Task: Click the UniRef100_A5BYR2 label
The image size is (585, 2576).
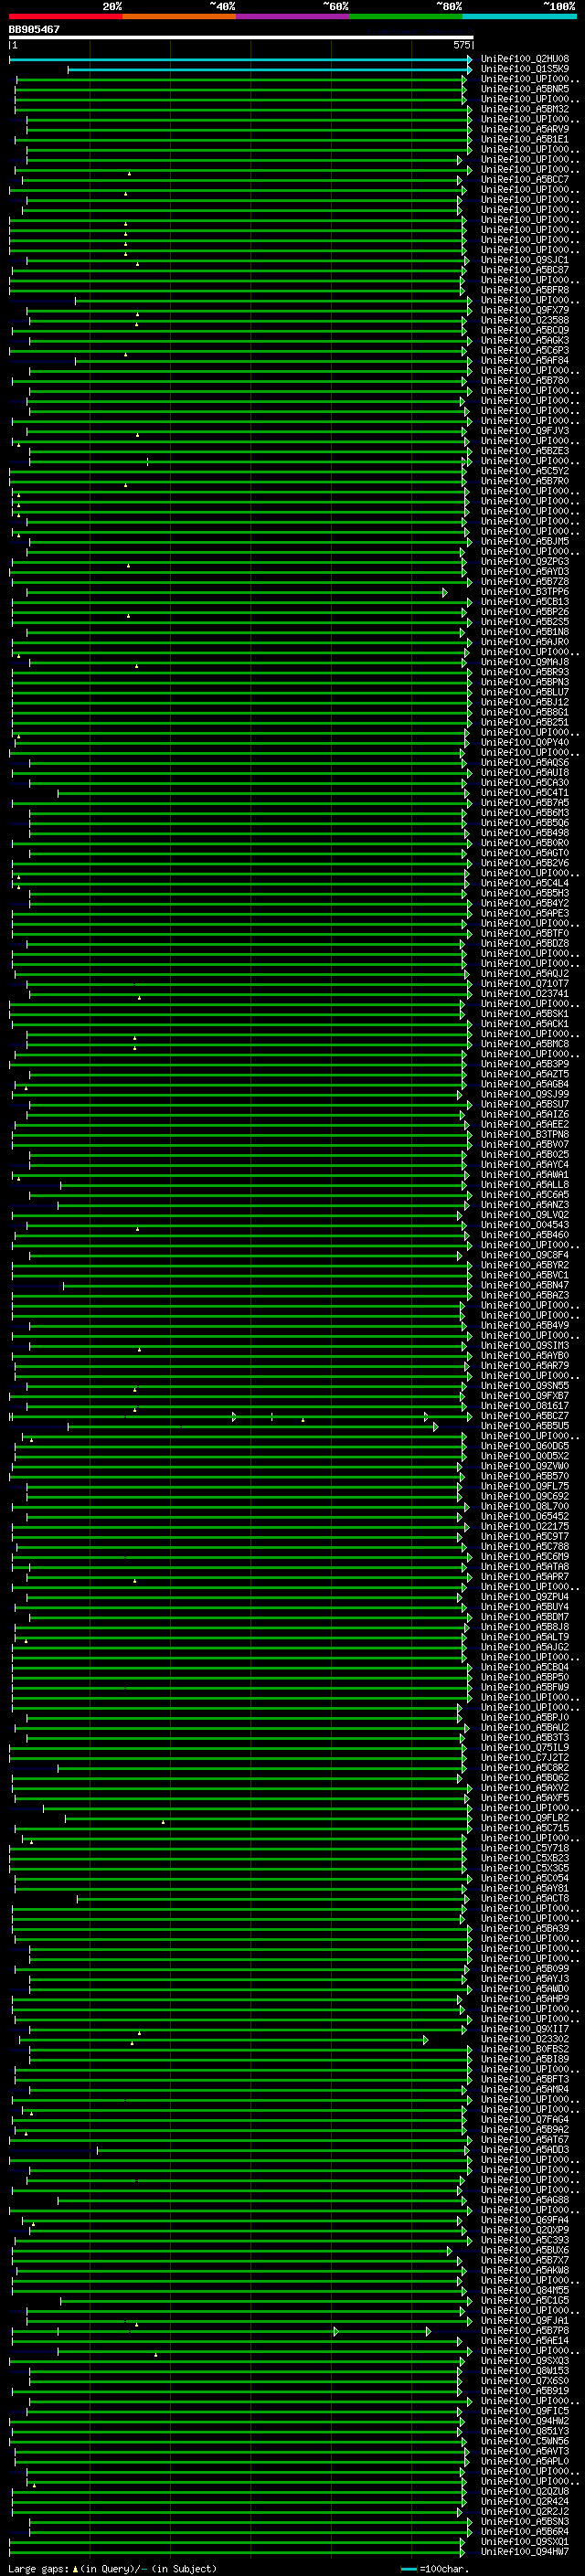Action: coord(525,1265)
